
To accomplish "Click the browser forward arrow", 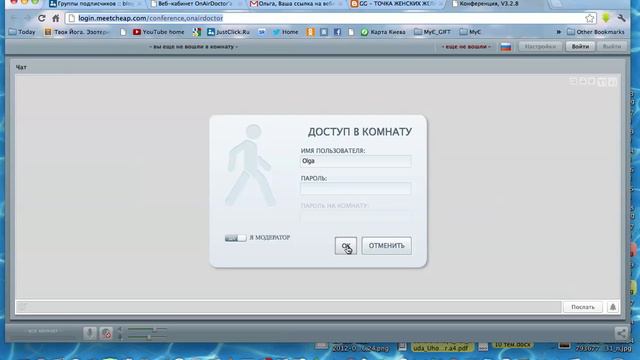I will pyautogui.click(x=28, y=18).
